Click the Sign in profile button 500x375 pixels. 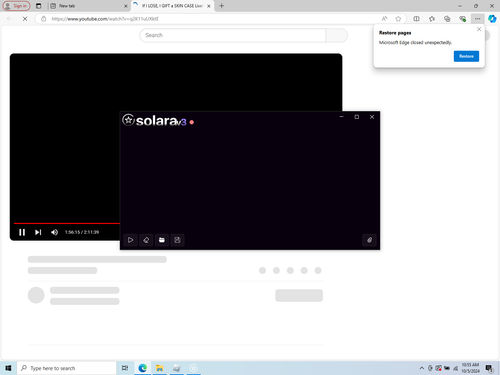16,6
